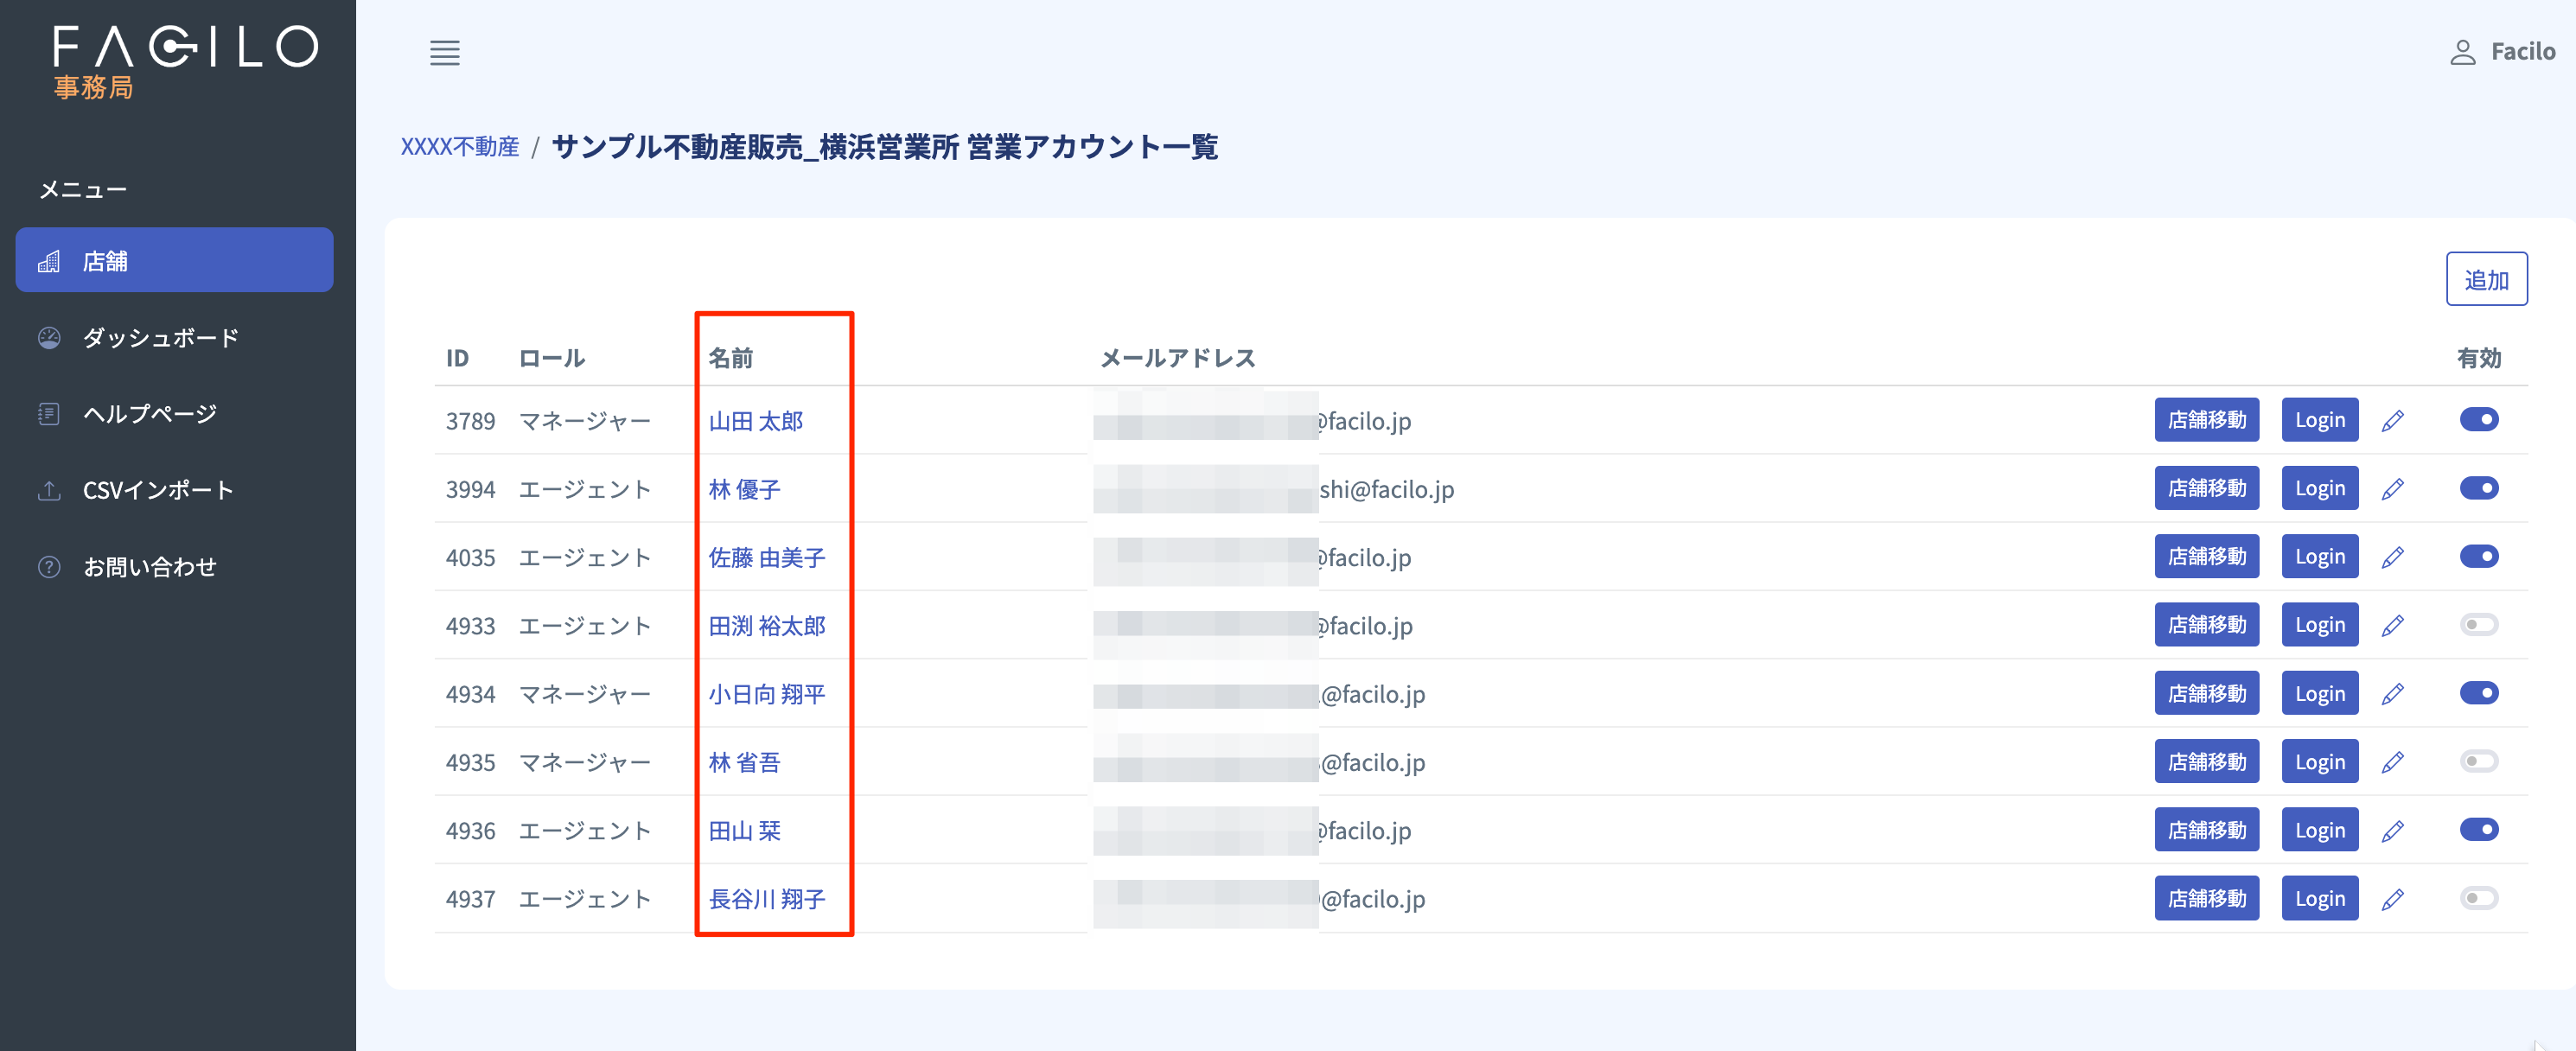Click the 名前 column header

click(730, 358)
